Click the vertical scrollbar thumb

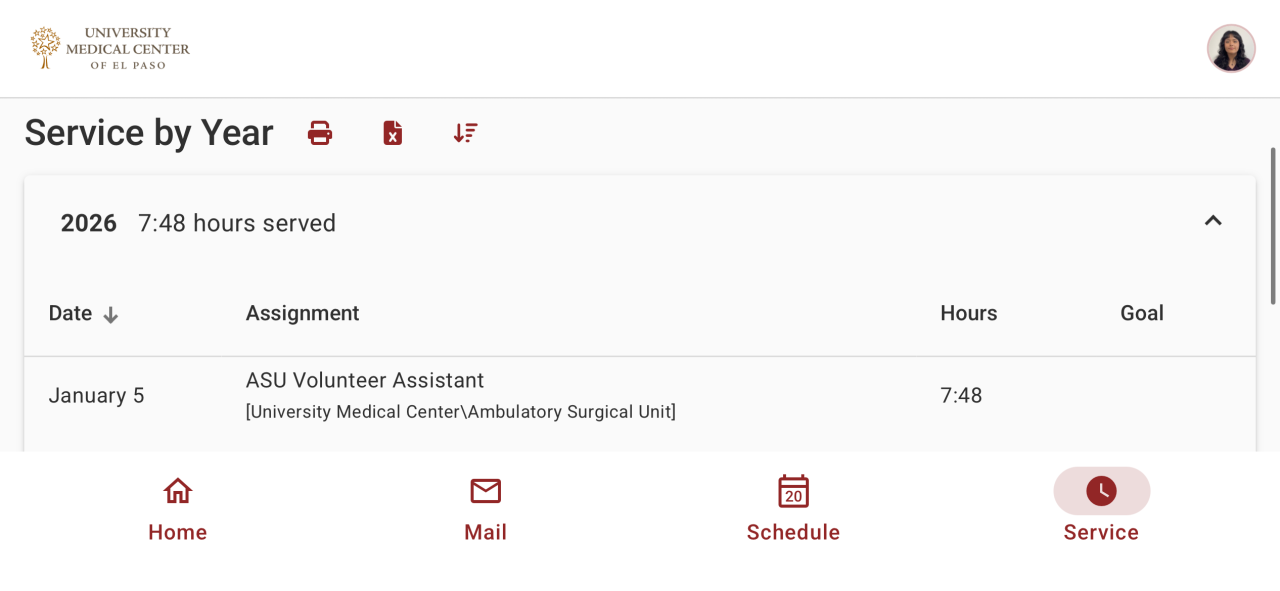pos(1273,225)
